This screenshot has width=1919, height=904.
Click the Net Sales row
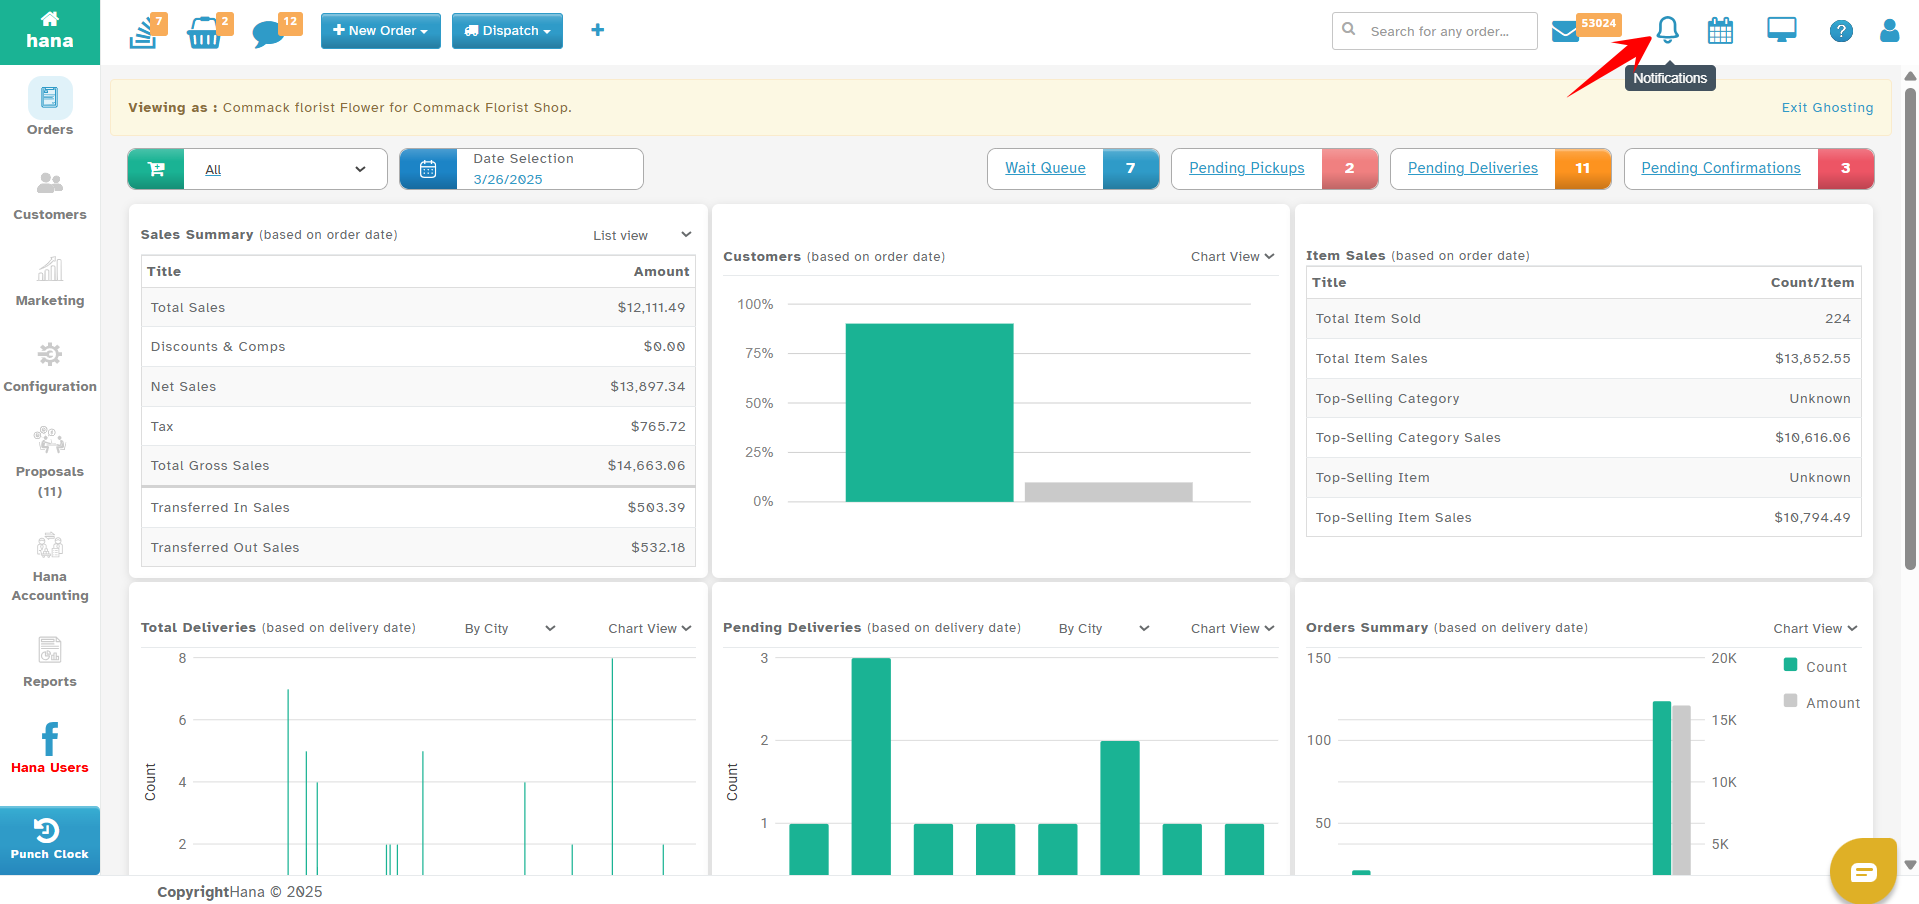coord(418,387)
